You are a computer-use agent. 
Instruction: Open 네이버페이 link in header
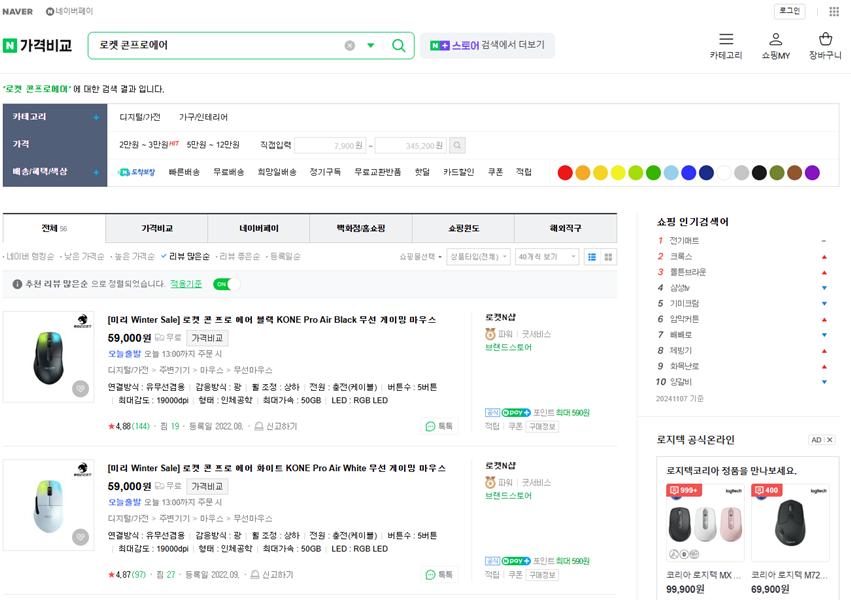tap(69, 11)
